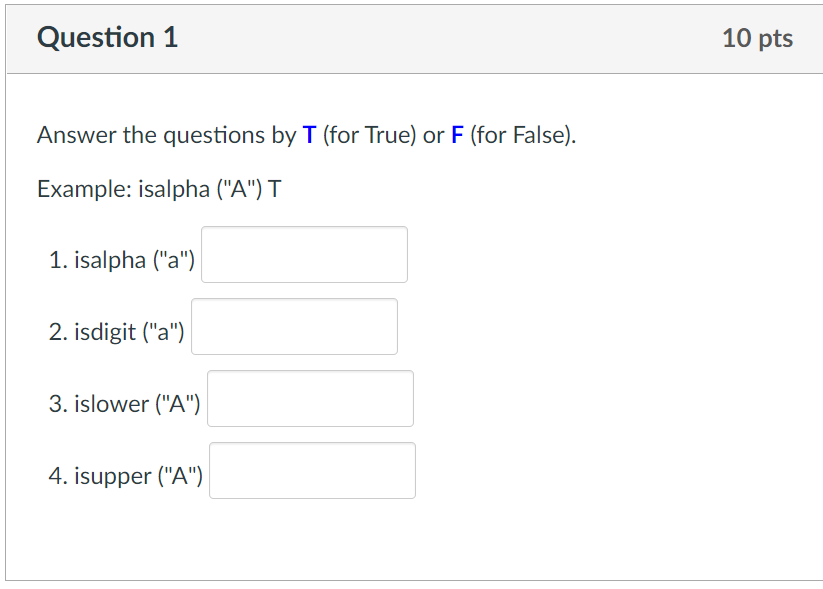The width and height of the screenshot is (823, 589).
Task: Click inside the second empty answer field
Action: point(294,327)
